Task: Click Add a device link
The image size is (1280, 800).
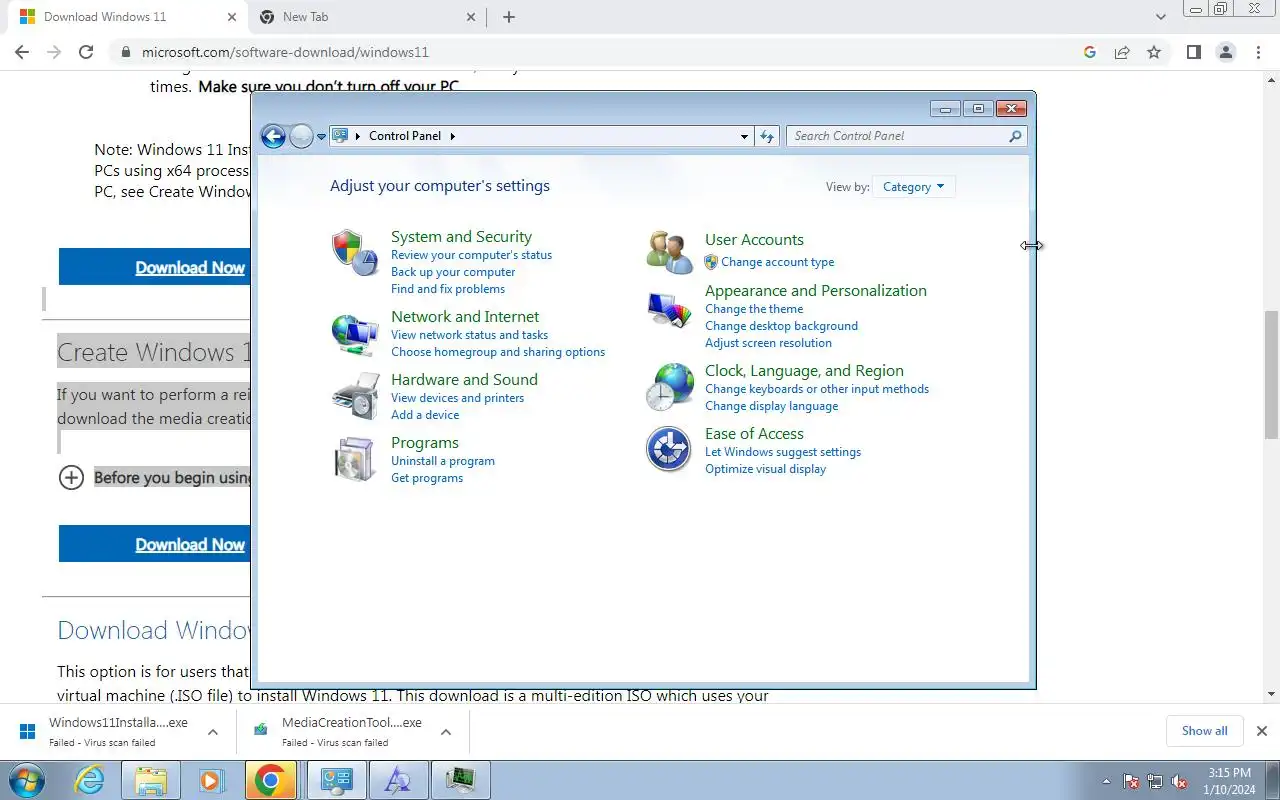Action: [x=425, y=415]
